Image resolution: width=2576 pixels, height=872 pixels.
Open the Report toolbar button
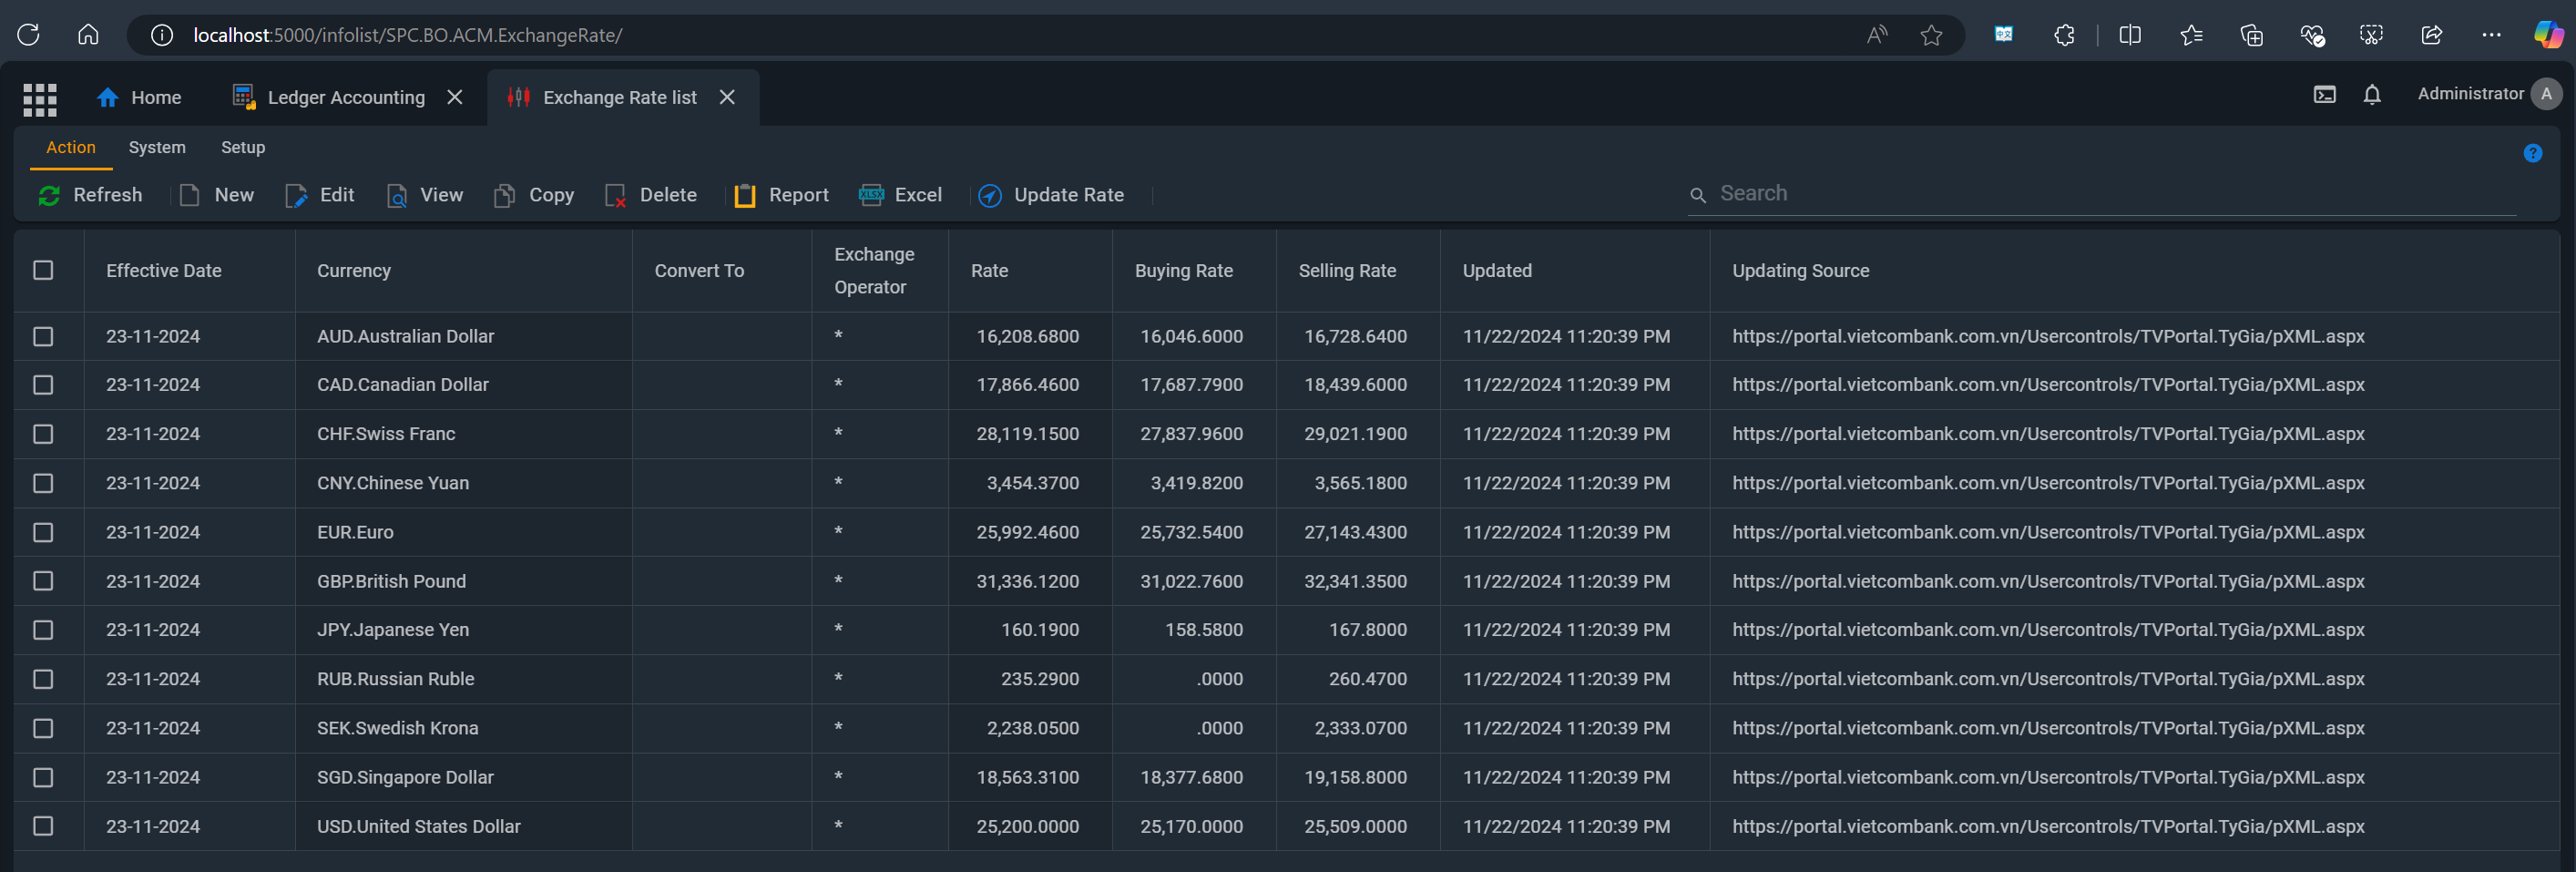[781, 195]
